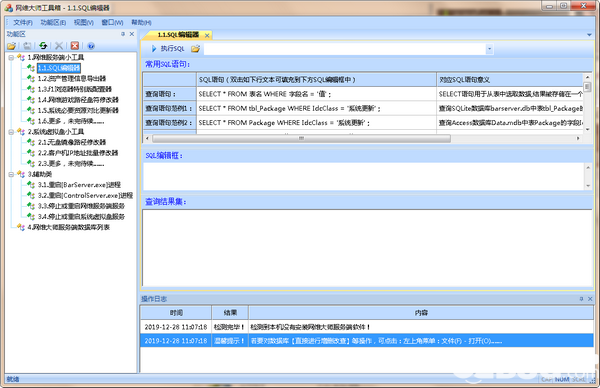Click the gray X delete icon
The image size is (600, 388).
(x=59, y=46)
